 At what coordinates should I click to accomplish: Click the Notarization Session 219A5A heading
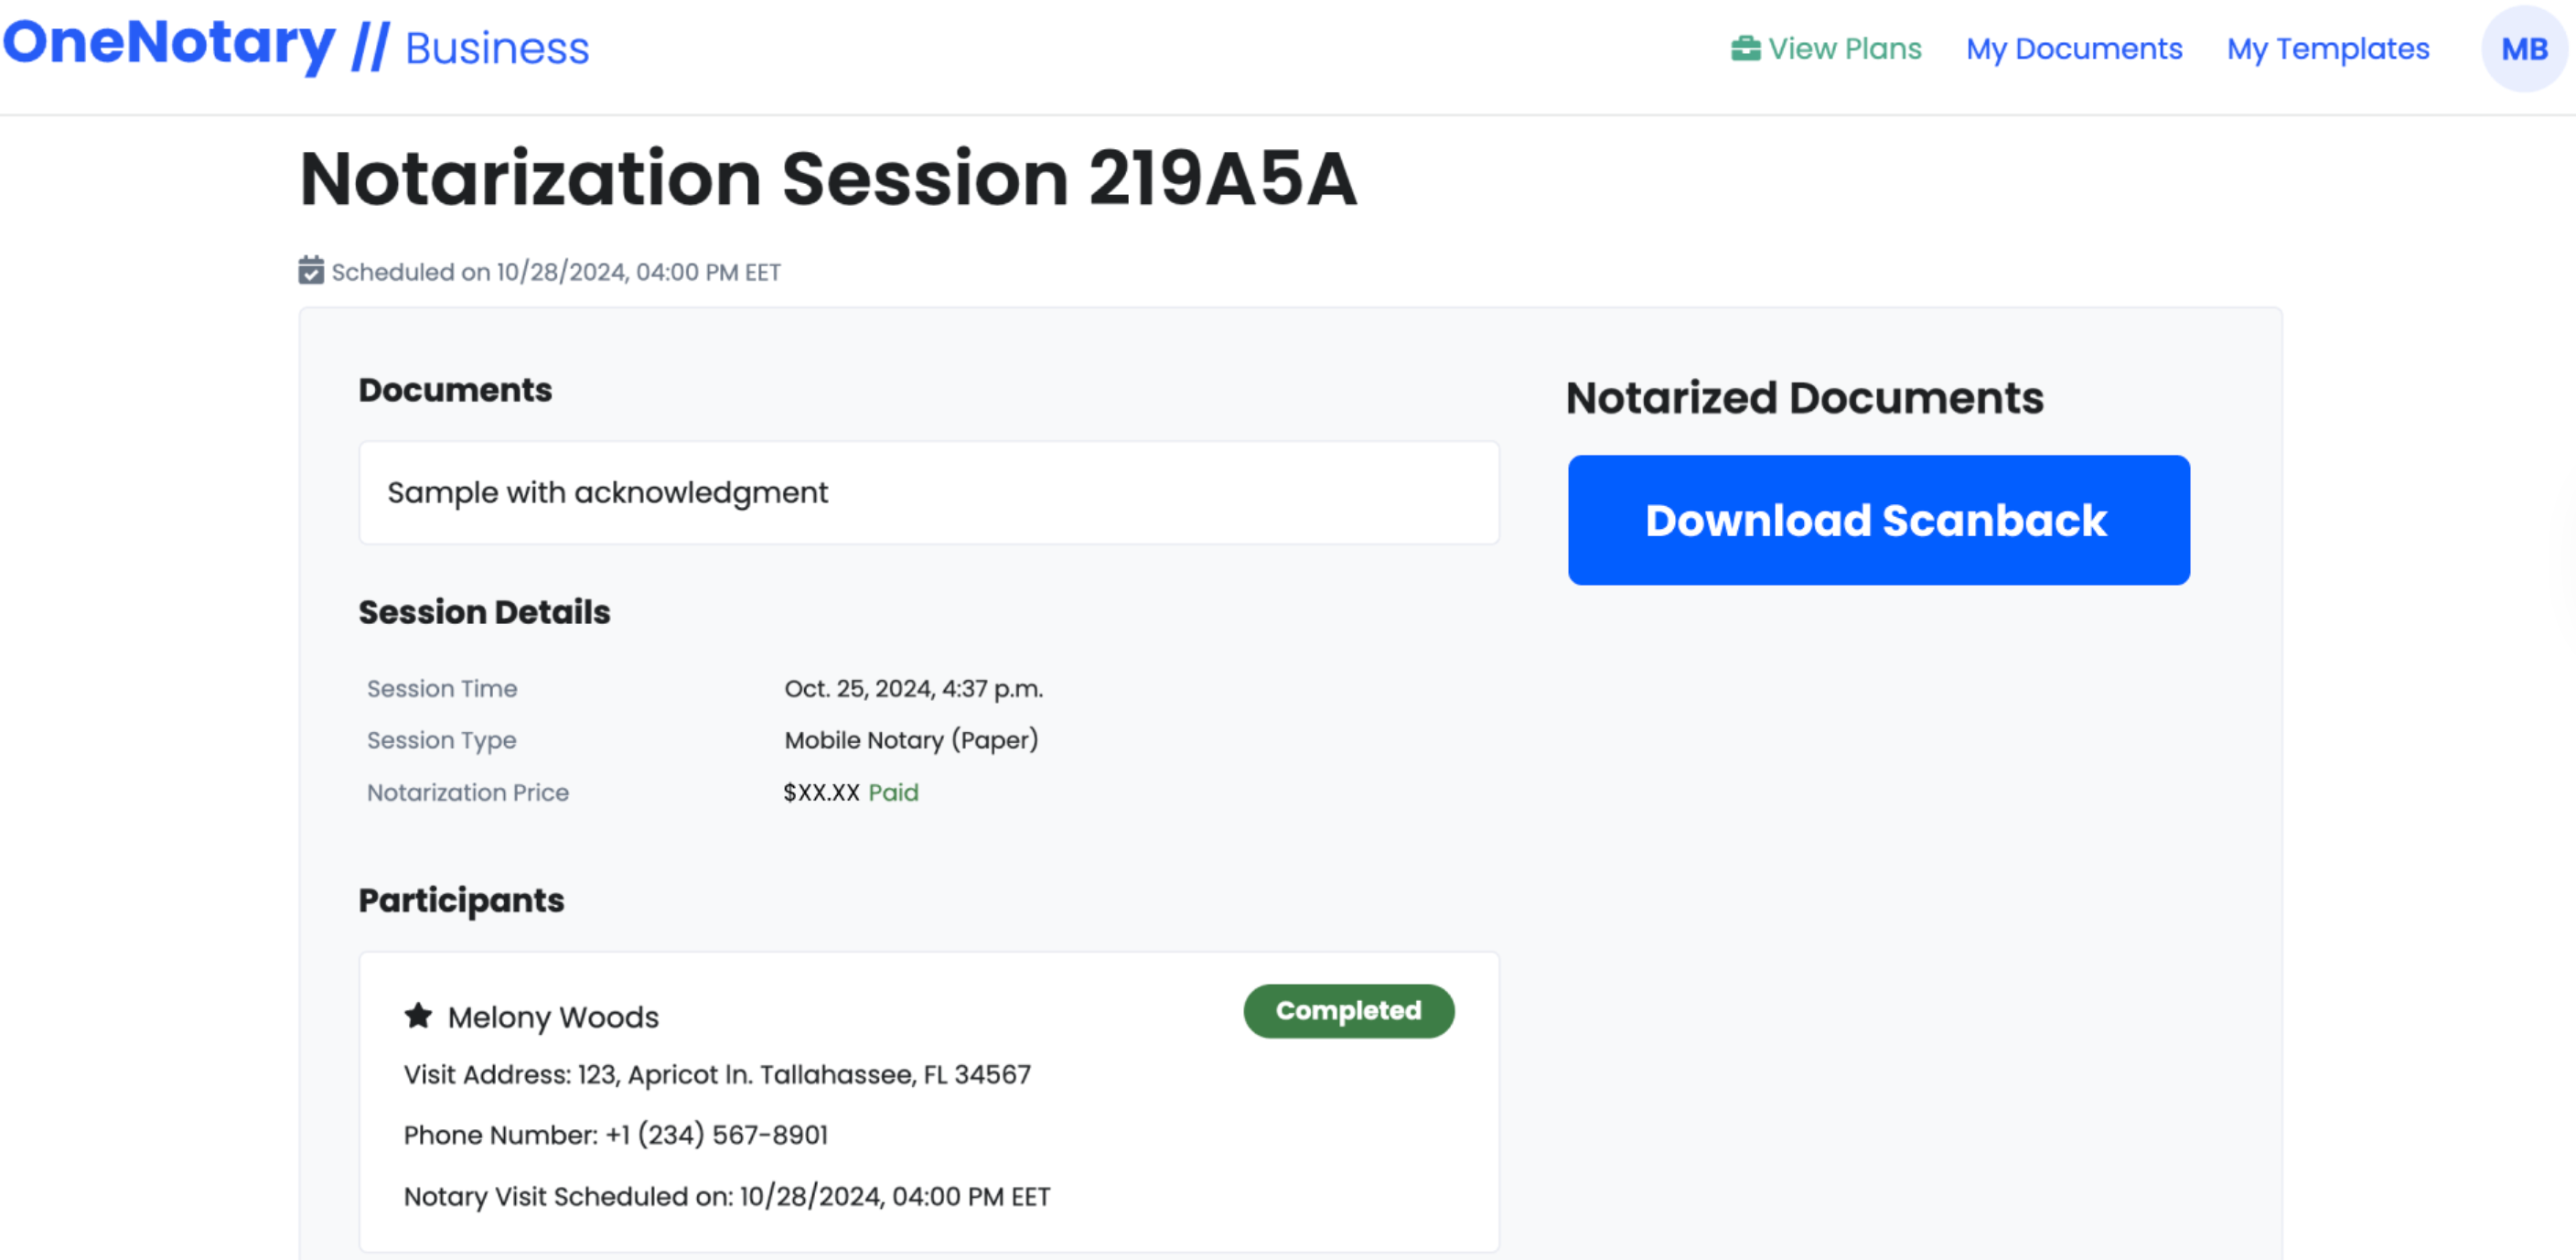click(828, 179)
